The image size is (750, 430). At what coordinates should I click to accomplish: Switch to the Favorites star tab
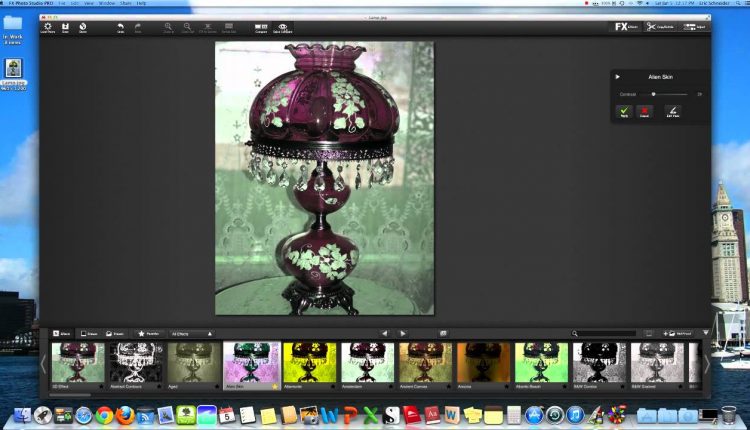(149, 333)
